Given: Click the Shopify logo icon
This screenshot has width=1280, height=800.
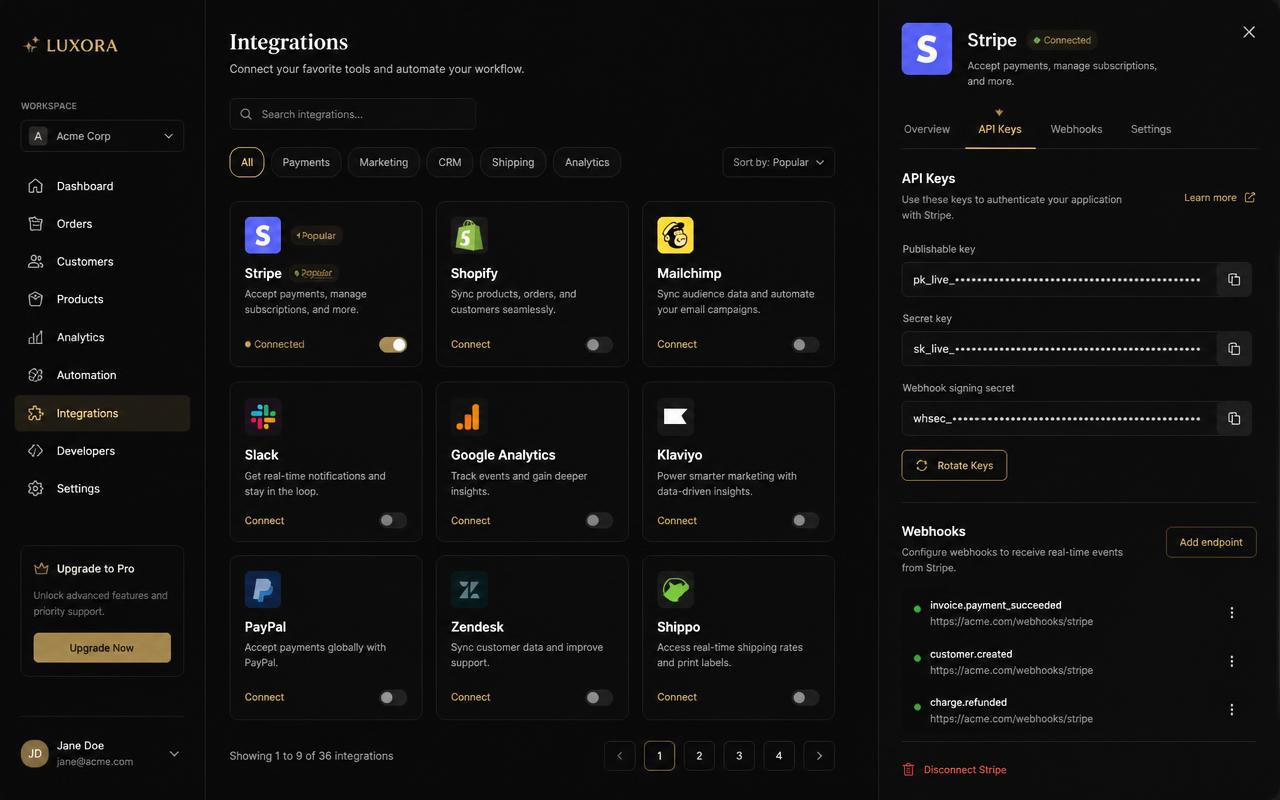Looking at the screenshot, I should tap(469, 235).
